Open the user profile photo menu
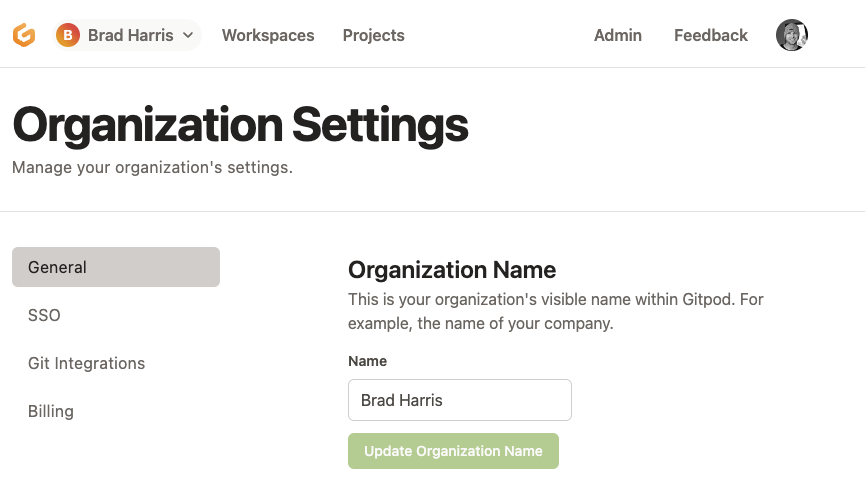The image size is (865, 488). tap(792, 35)
